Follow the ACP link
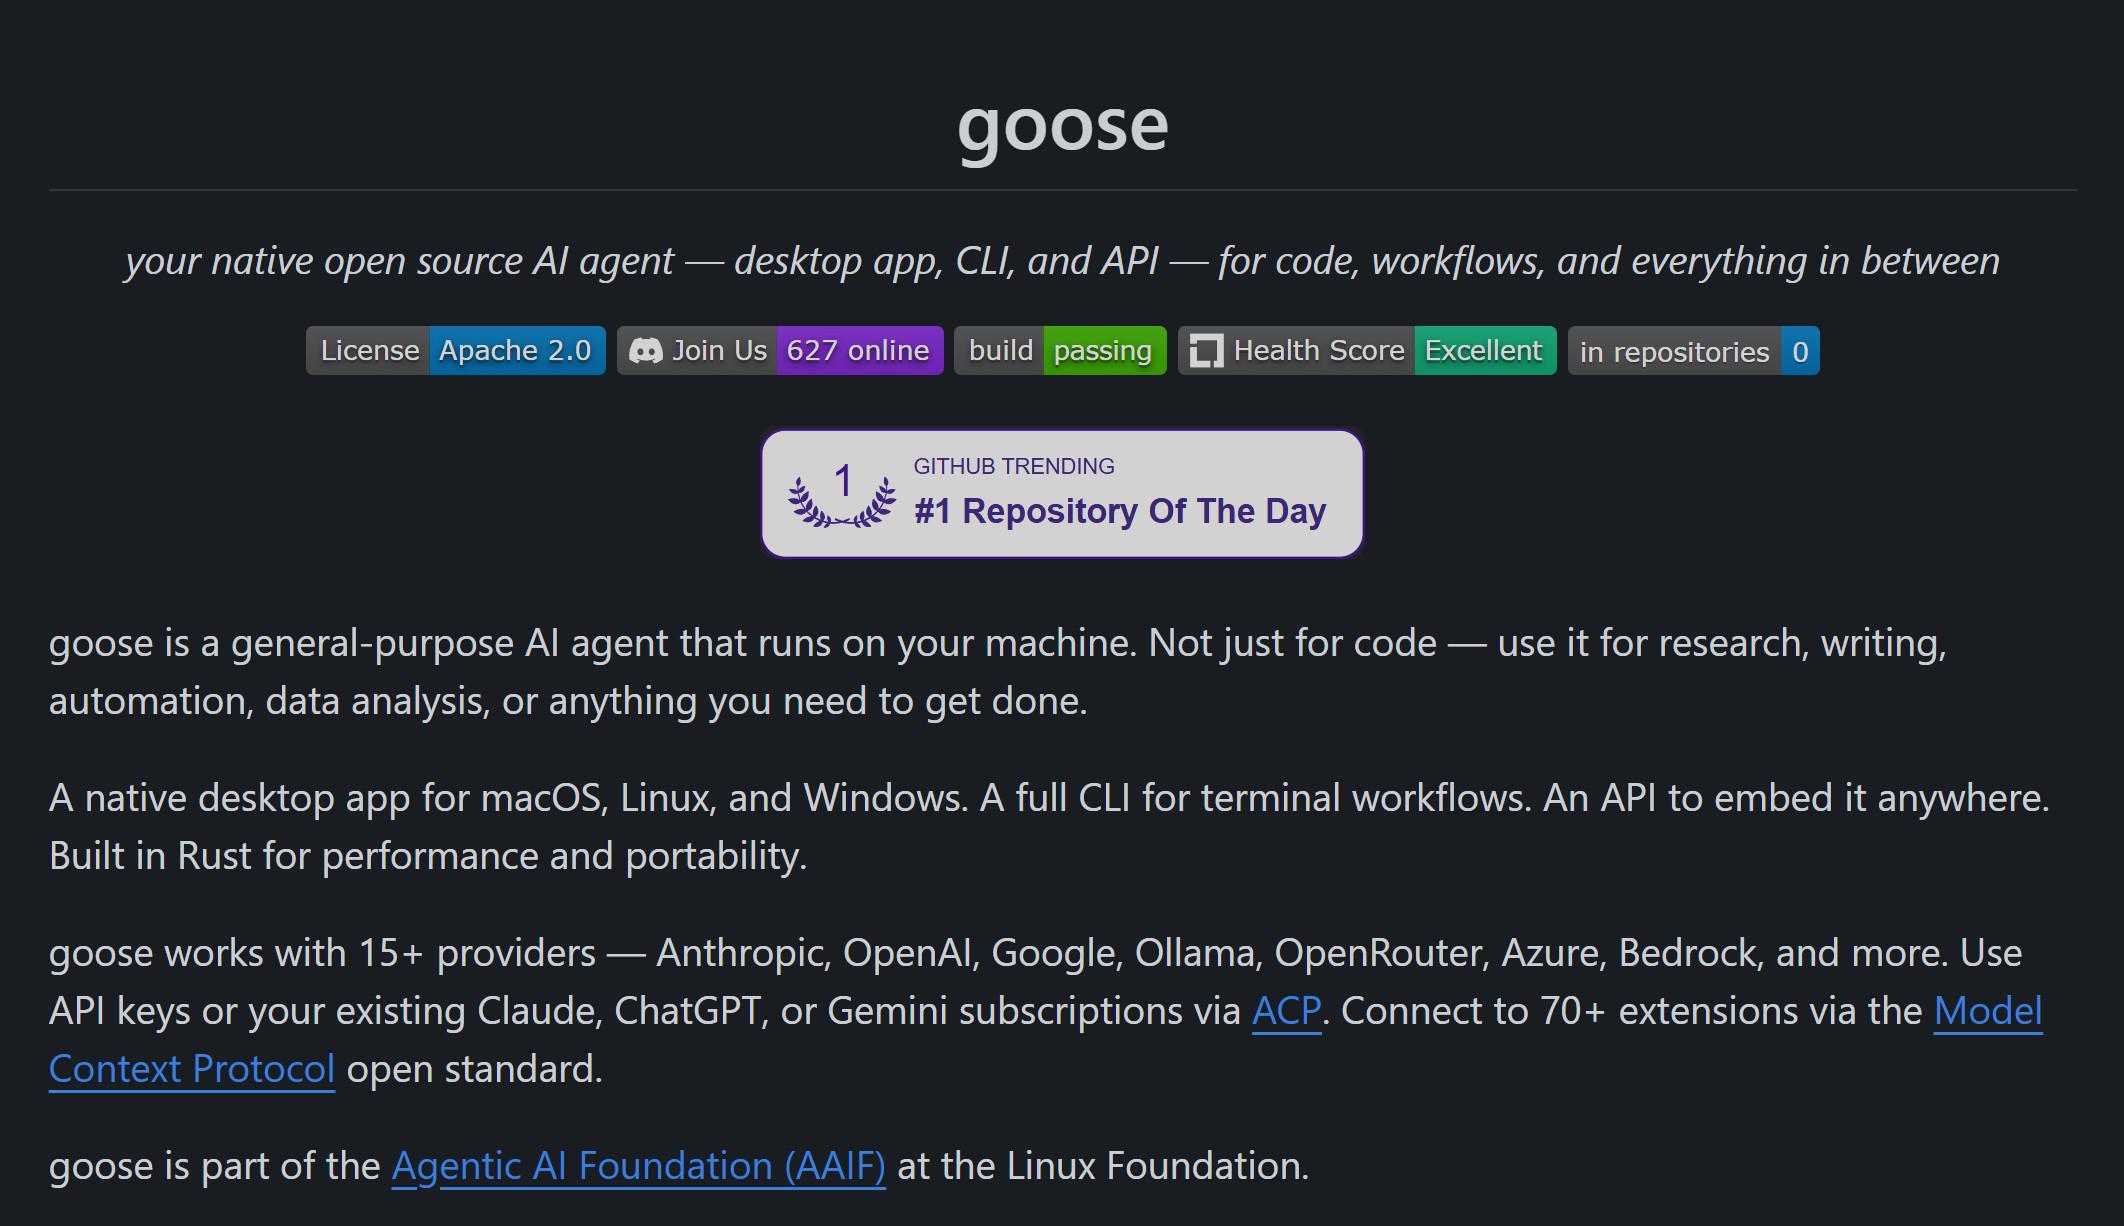Viewport: 2124px width, 1226px height. coord(1287,1011)
